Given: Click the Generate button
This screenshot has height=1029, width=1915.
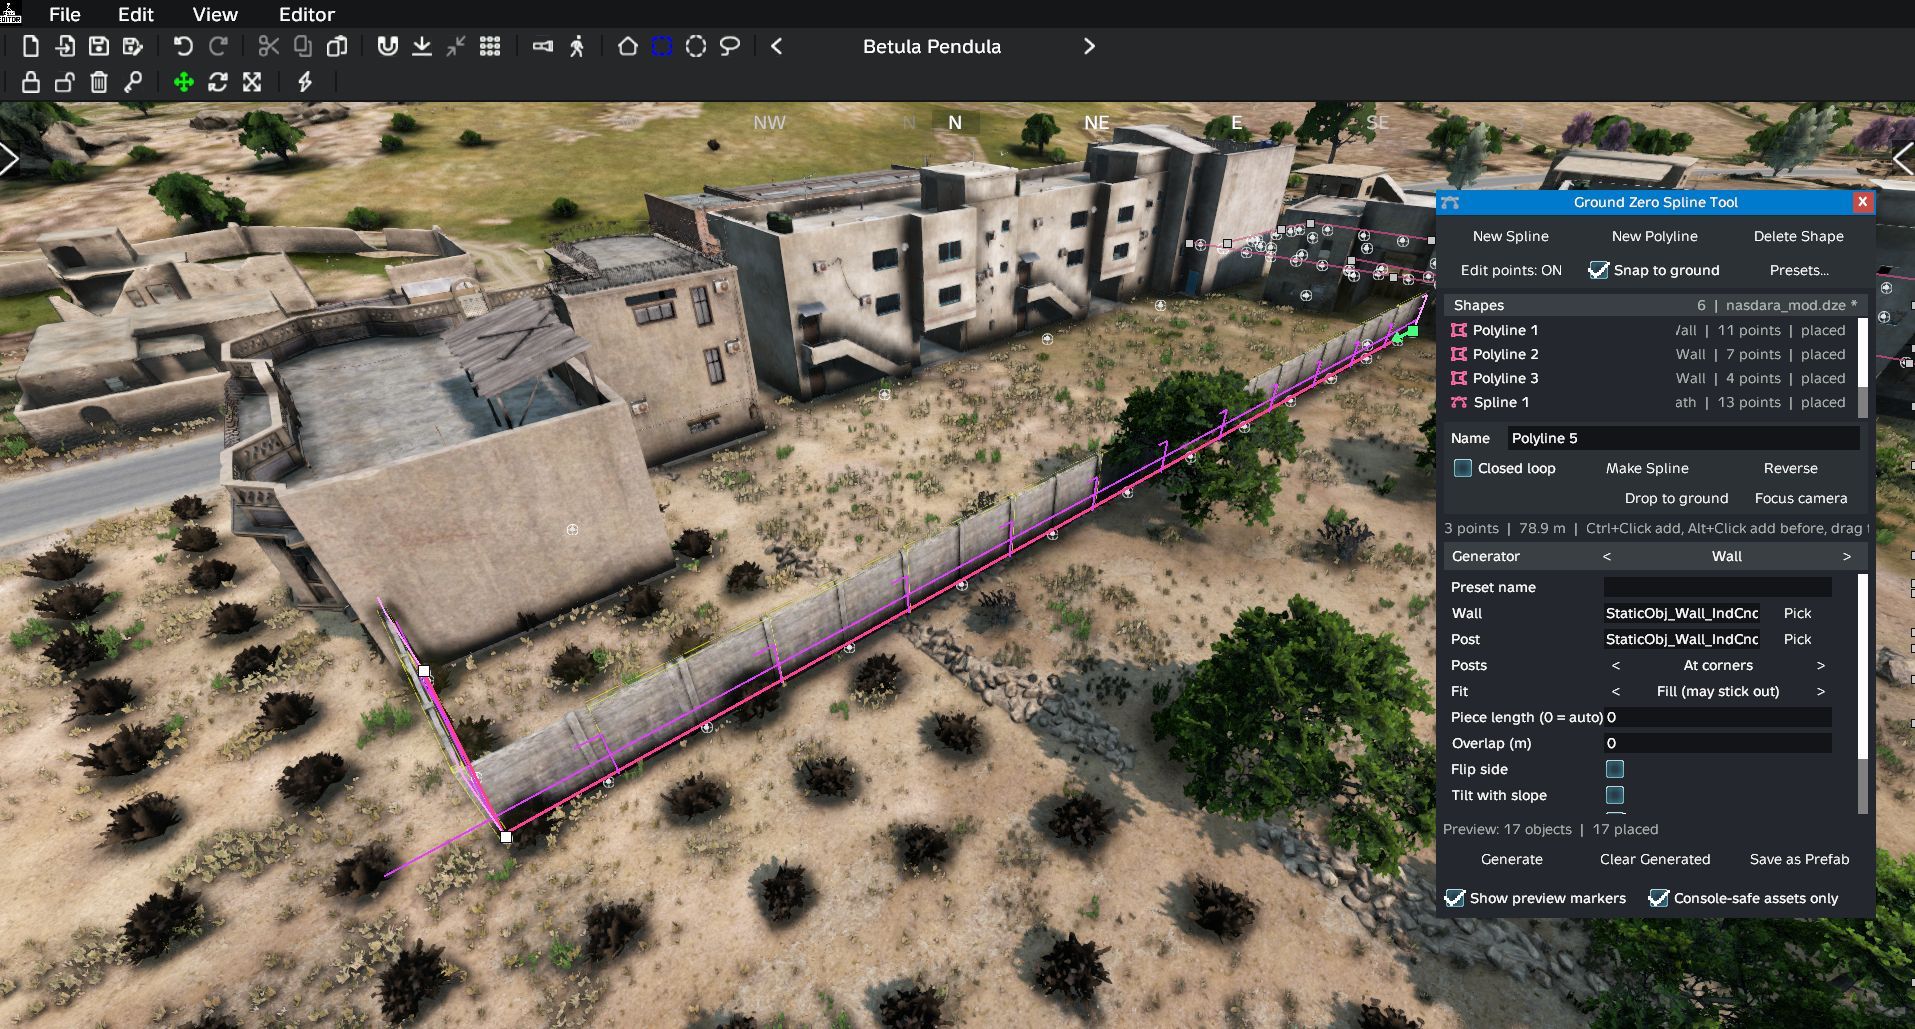Looking at the screenshot, I should [1511, 859].
